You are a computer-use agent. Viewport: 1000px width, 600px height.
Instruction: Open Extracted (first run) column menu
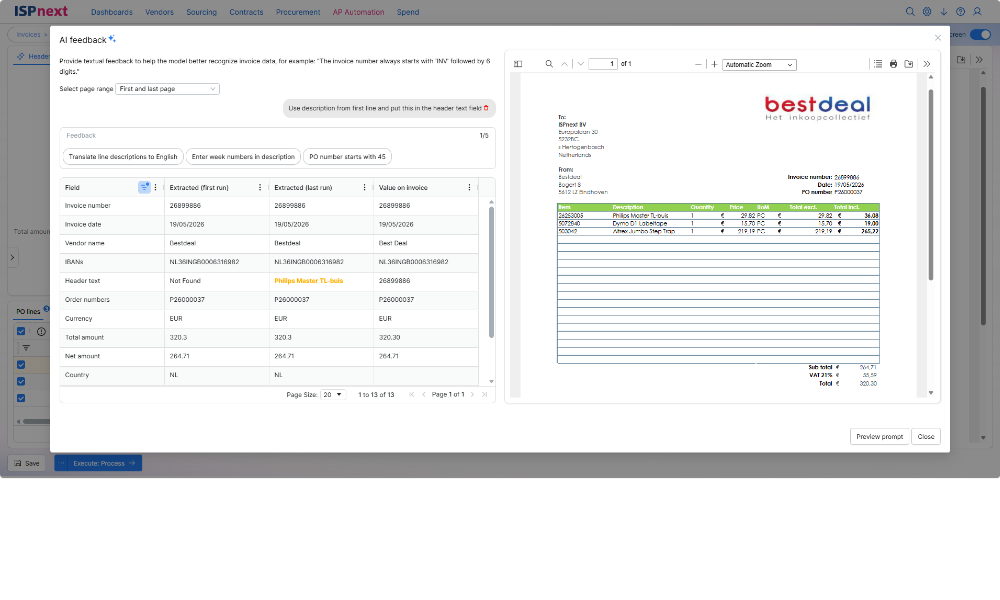click(x=260, y=187)
